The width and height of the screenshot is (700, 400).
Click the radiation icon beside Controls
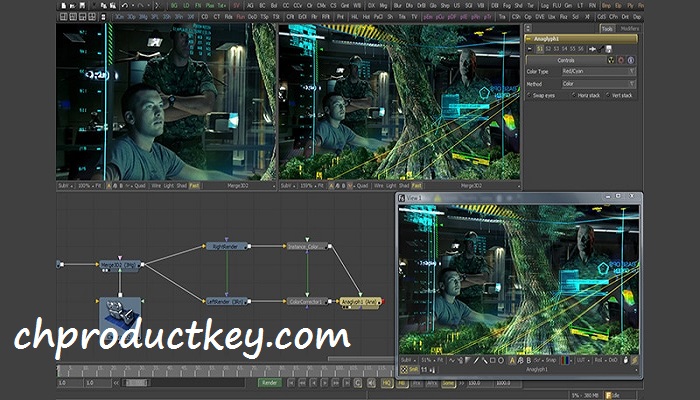coord(611,60)
